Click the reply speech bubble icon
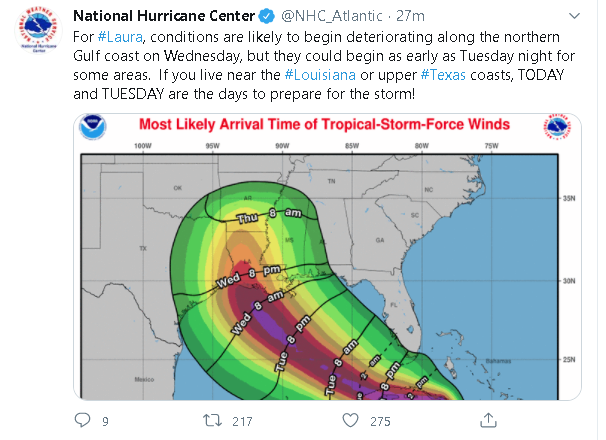Viewport: 606px width, 440px height. [82, 420]
